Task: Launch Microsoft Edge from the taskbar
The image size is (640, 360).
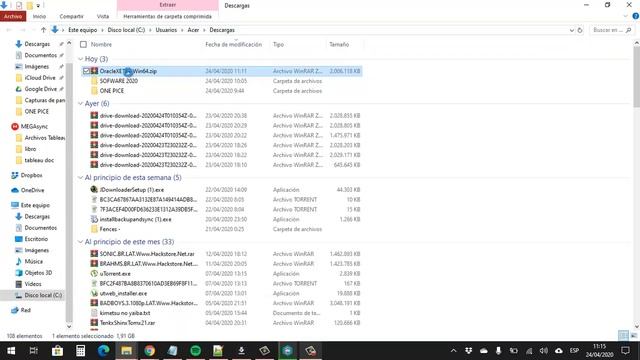Action: coord(103,351)
